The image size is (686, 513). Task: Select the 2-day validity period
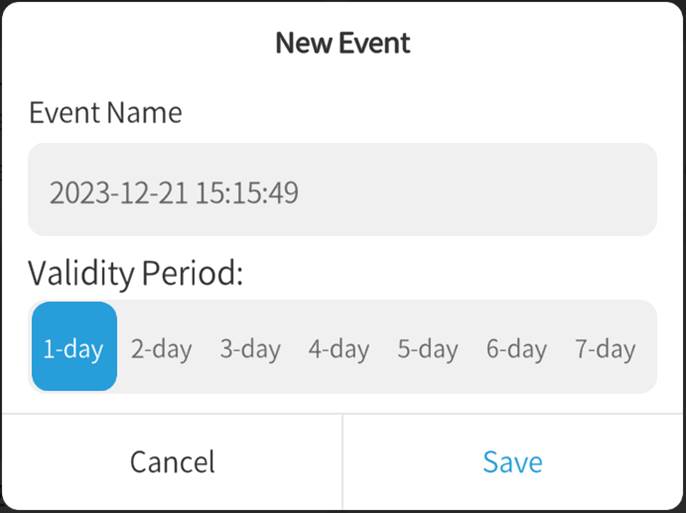click(x=161, y=348)
